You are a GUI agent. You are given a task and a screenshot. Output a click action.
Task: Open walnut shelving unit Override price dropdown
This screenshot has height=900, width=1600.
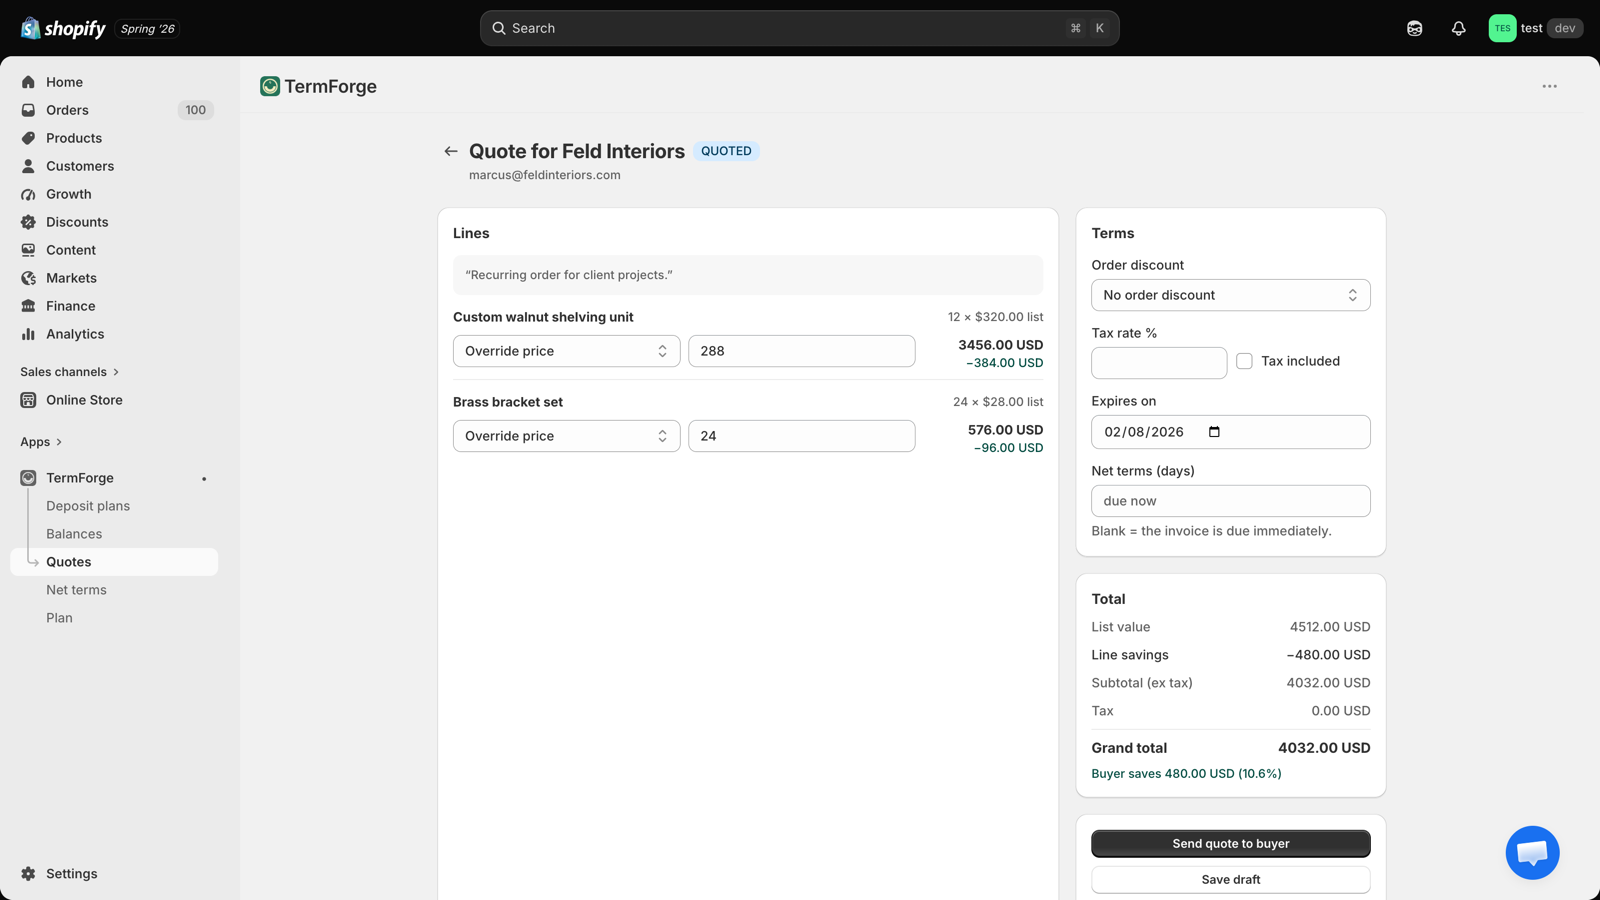pyautogui.click(x=566, y=351)
